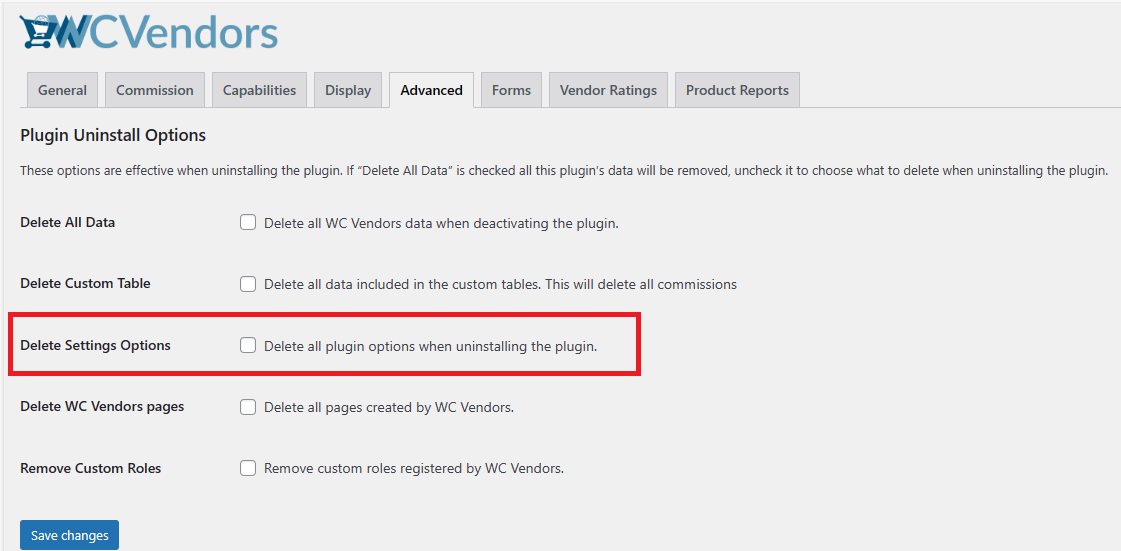Viewport: 1121px width, 551px height.
Task: Click the 'Delete all WC Vendors data' description text
Action: point(441,223)
